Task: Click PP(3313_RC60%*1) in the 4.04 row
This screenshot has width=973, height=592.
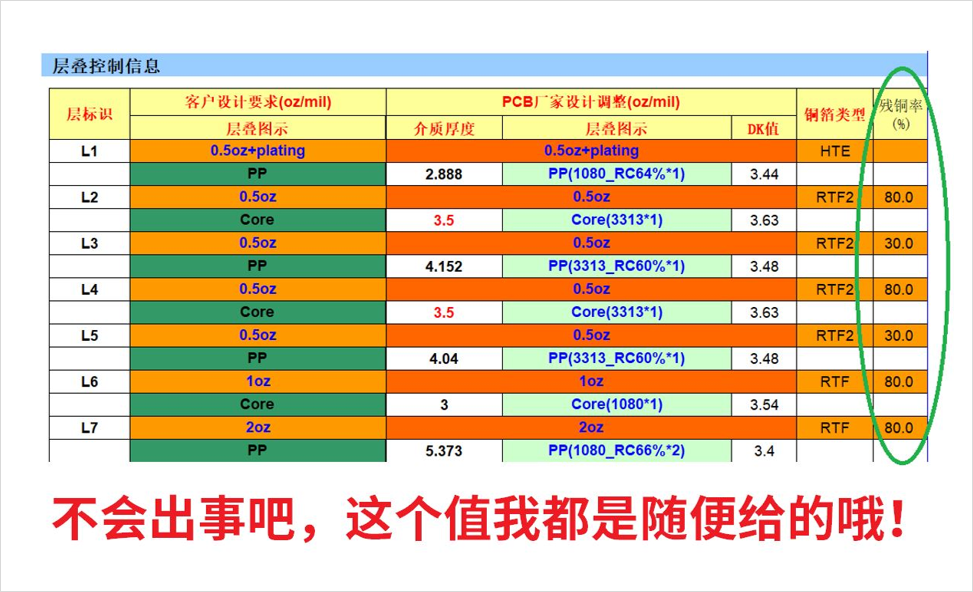Action: 617,359
